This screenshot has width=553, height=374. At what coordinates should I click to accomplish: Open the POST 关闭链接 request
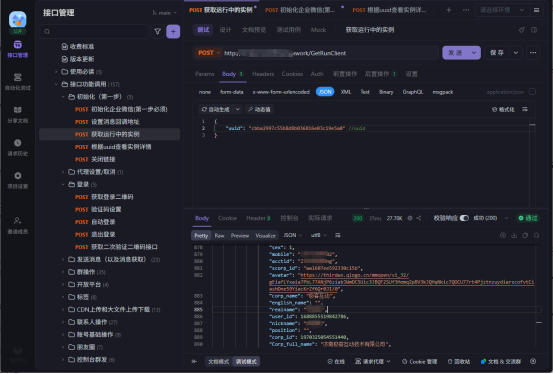pyautogui.click(x=109, y=159)
